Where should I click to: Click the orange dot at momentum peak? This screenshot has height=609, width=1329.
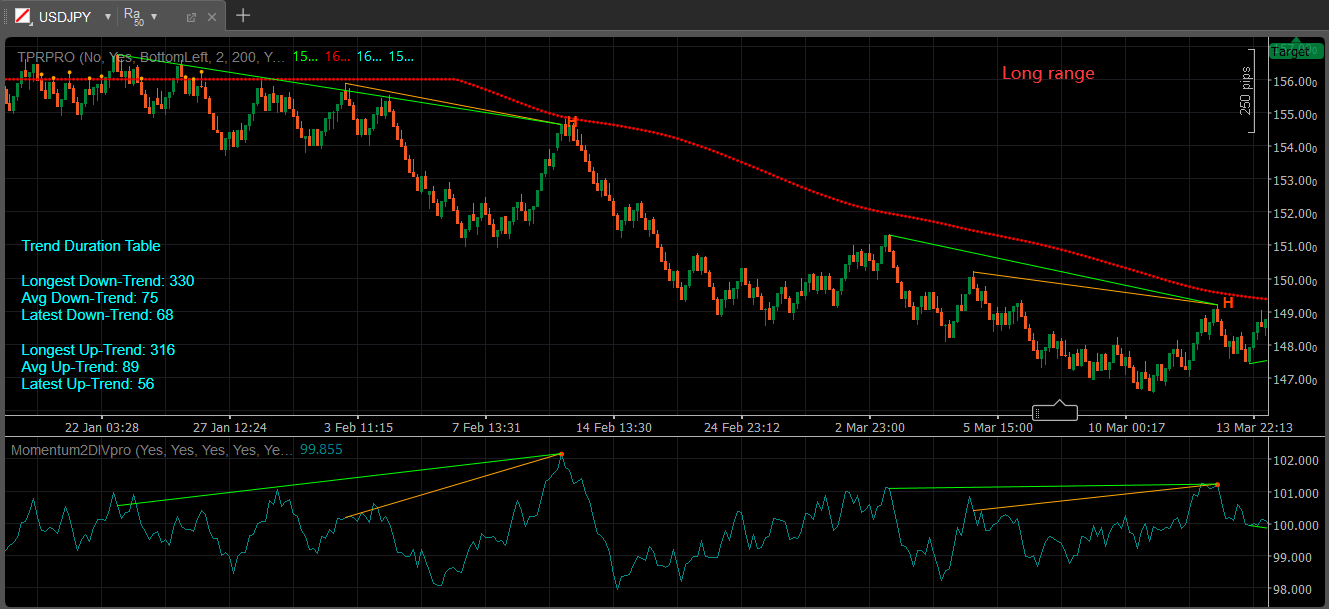coord(561,454)
